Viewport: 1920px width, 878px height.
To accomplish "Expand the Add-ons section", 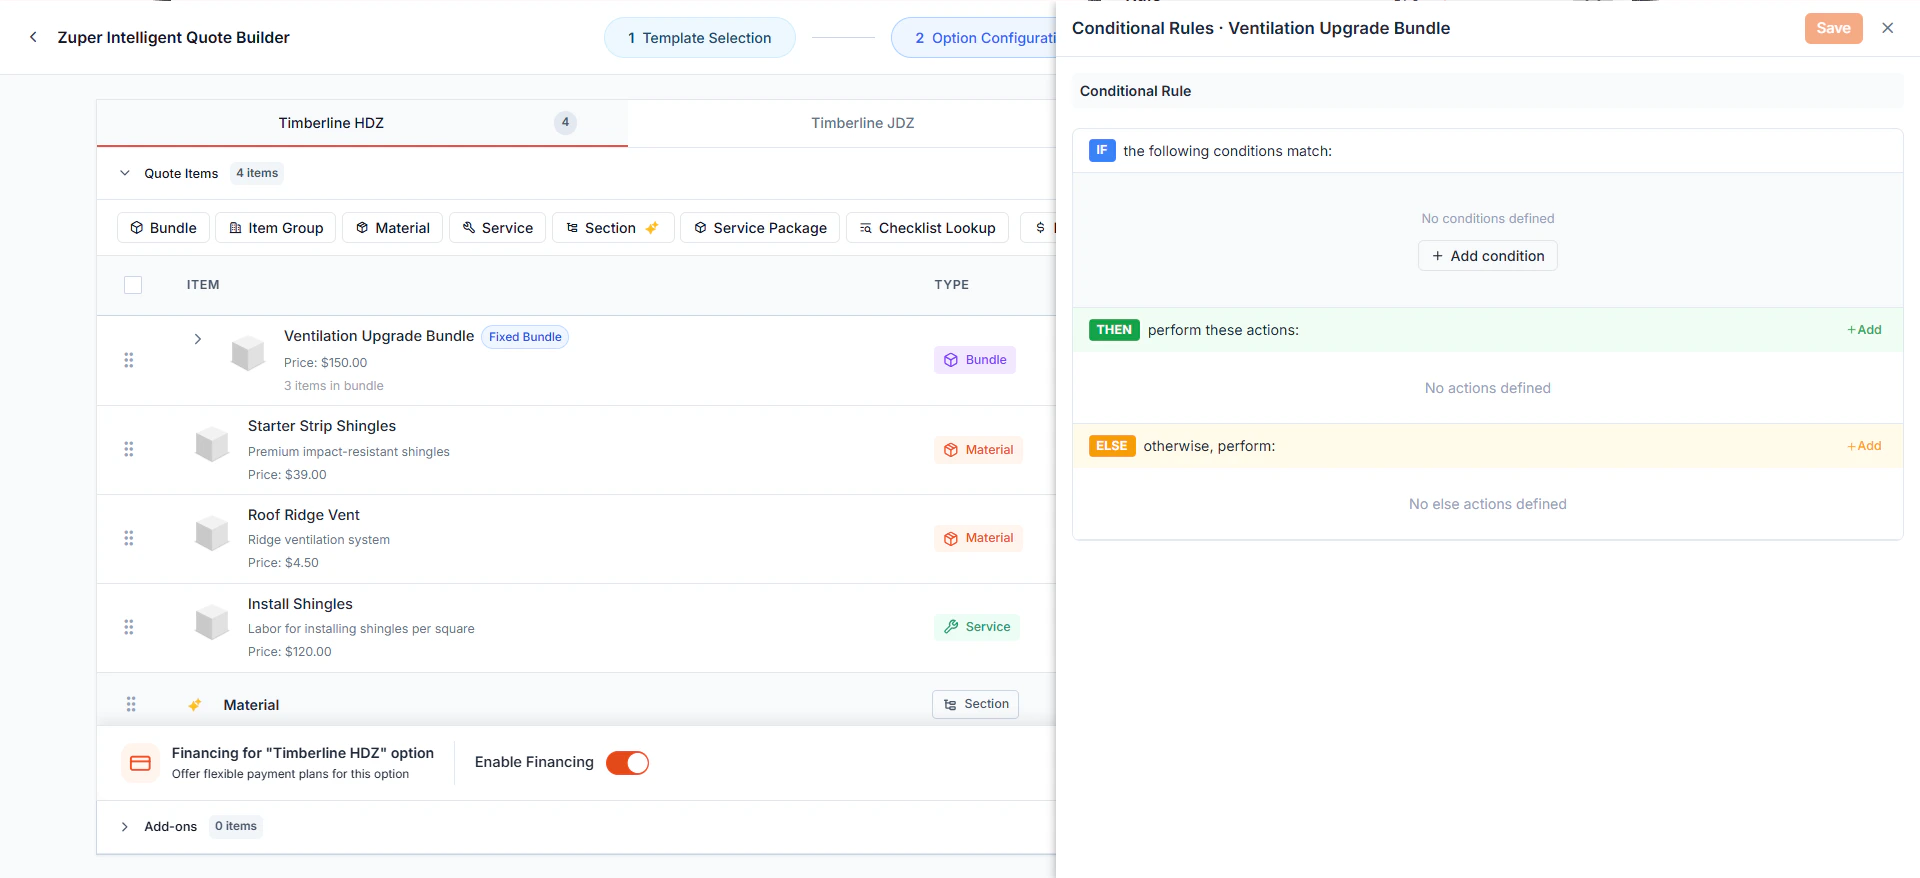I will pos(125,826).
